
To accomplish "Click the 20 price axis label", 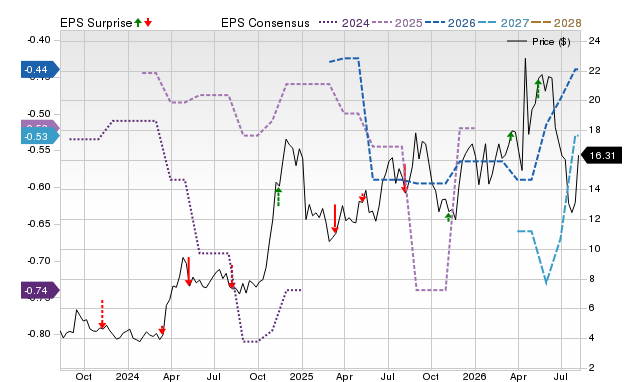I will pyautogui.click(x=594, y=100).
